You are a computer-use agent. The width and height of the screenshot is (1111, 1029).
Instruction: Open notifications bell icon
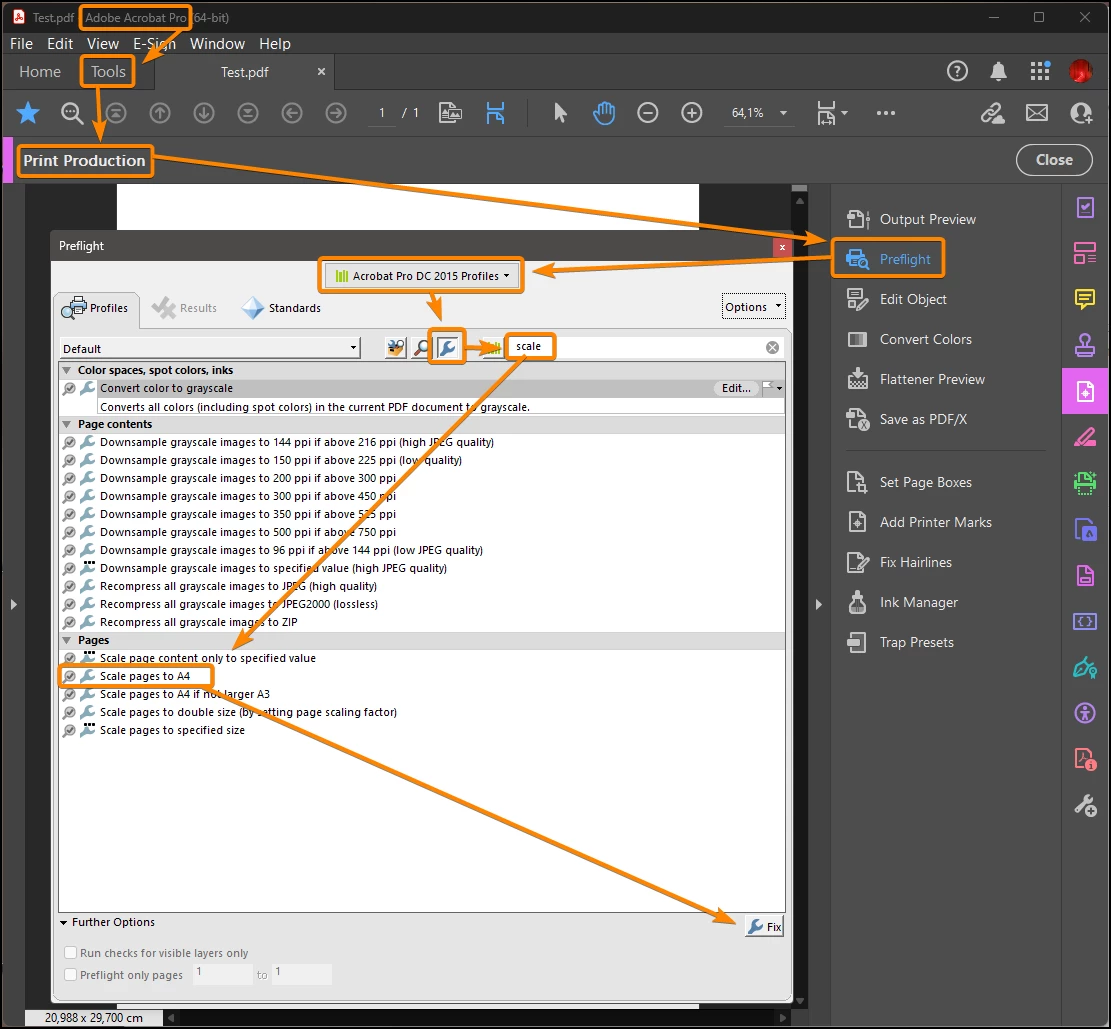click(998, 71)
